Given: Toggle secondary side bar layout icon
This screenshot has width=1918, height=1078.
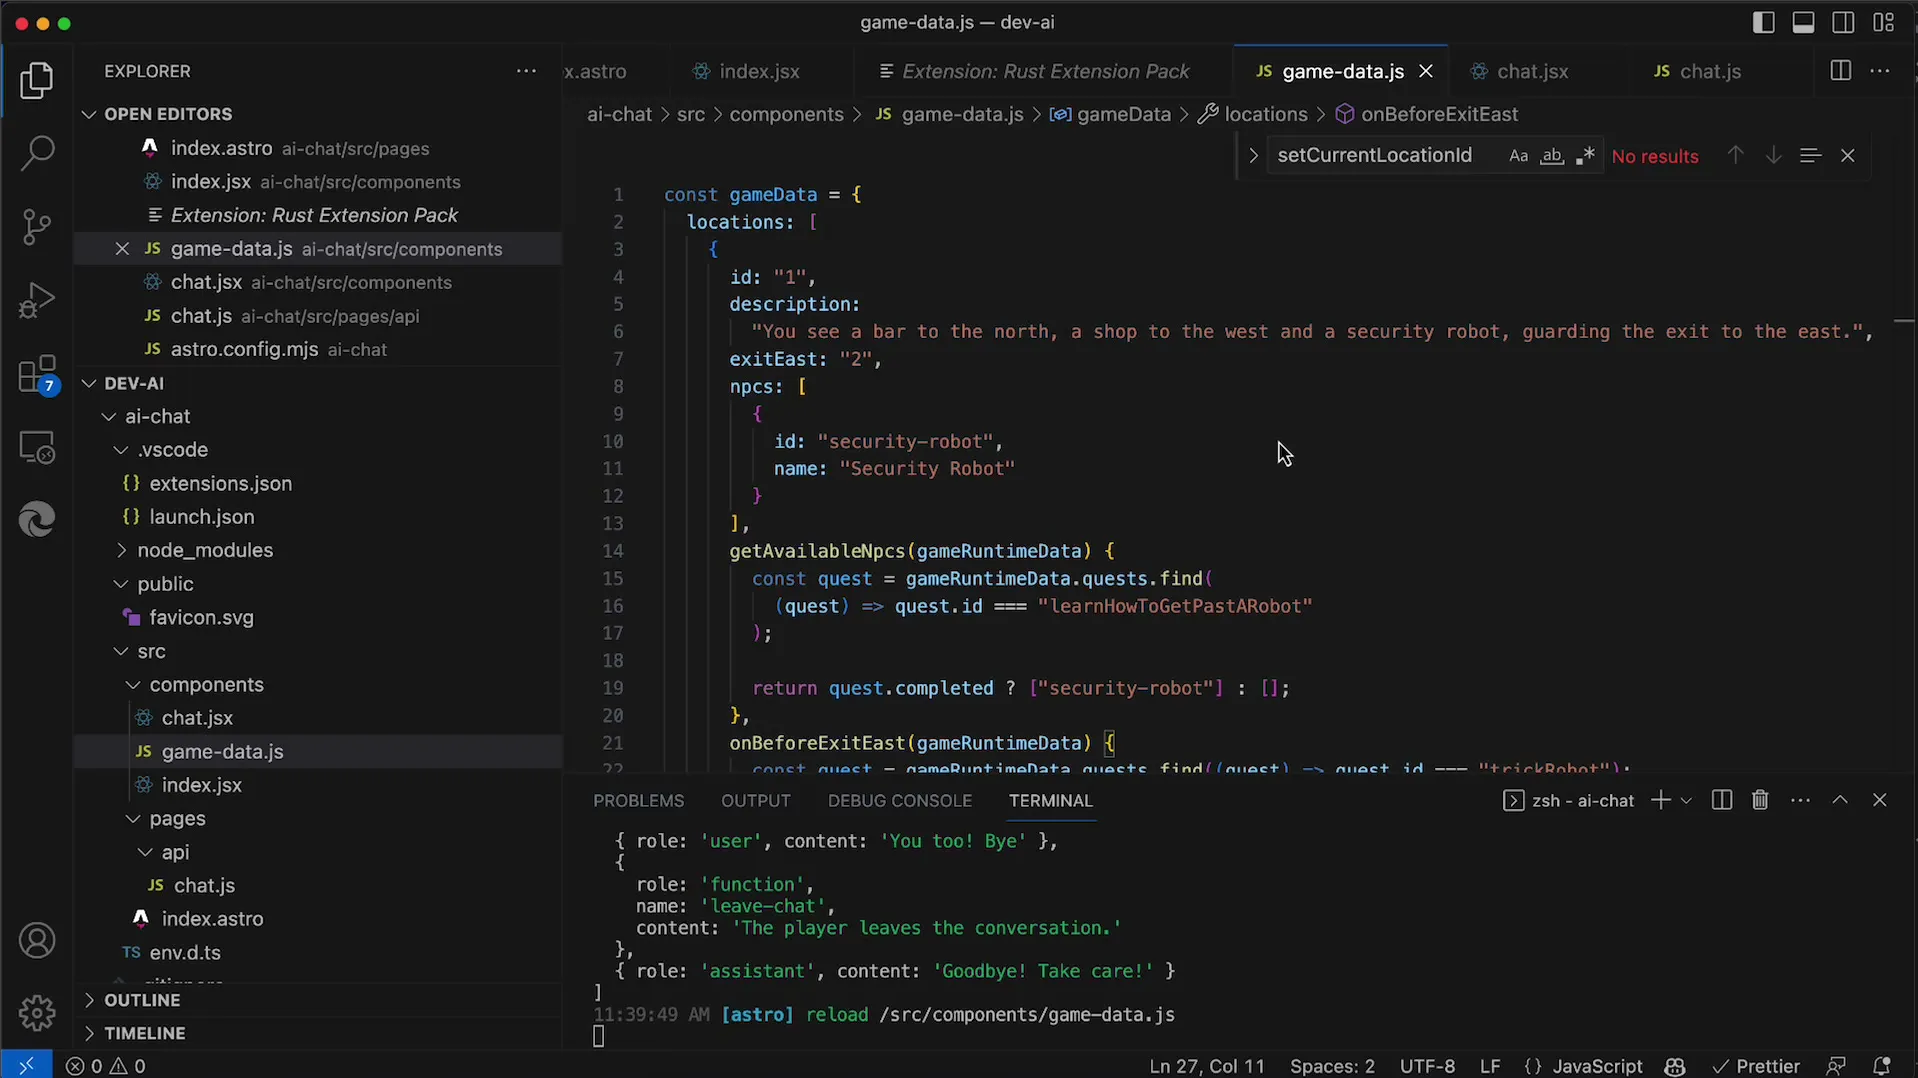Looking at the screenshot, I should point(1843,22).
